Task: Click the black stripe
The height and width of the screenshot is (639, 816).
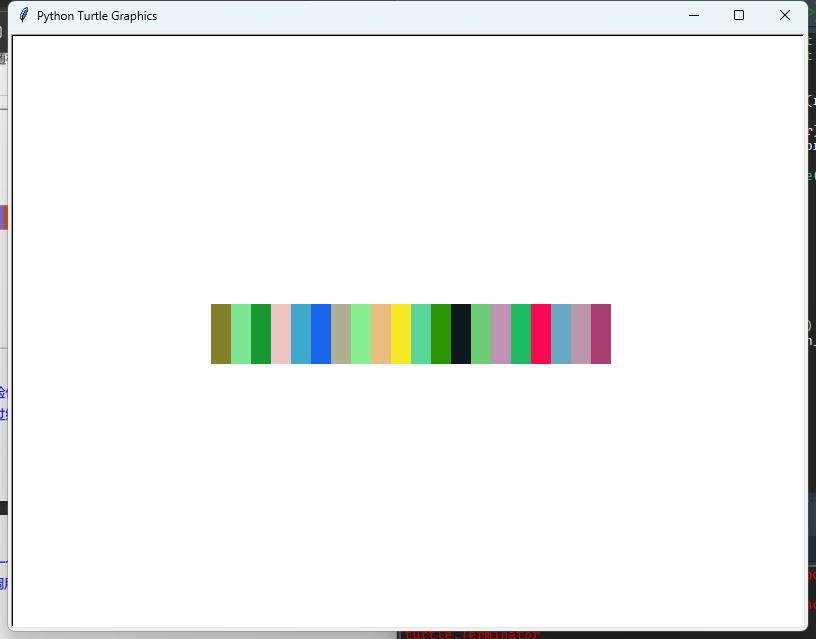Action: [x=461, y=334]
